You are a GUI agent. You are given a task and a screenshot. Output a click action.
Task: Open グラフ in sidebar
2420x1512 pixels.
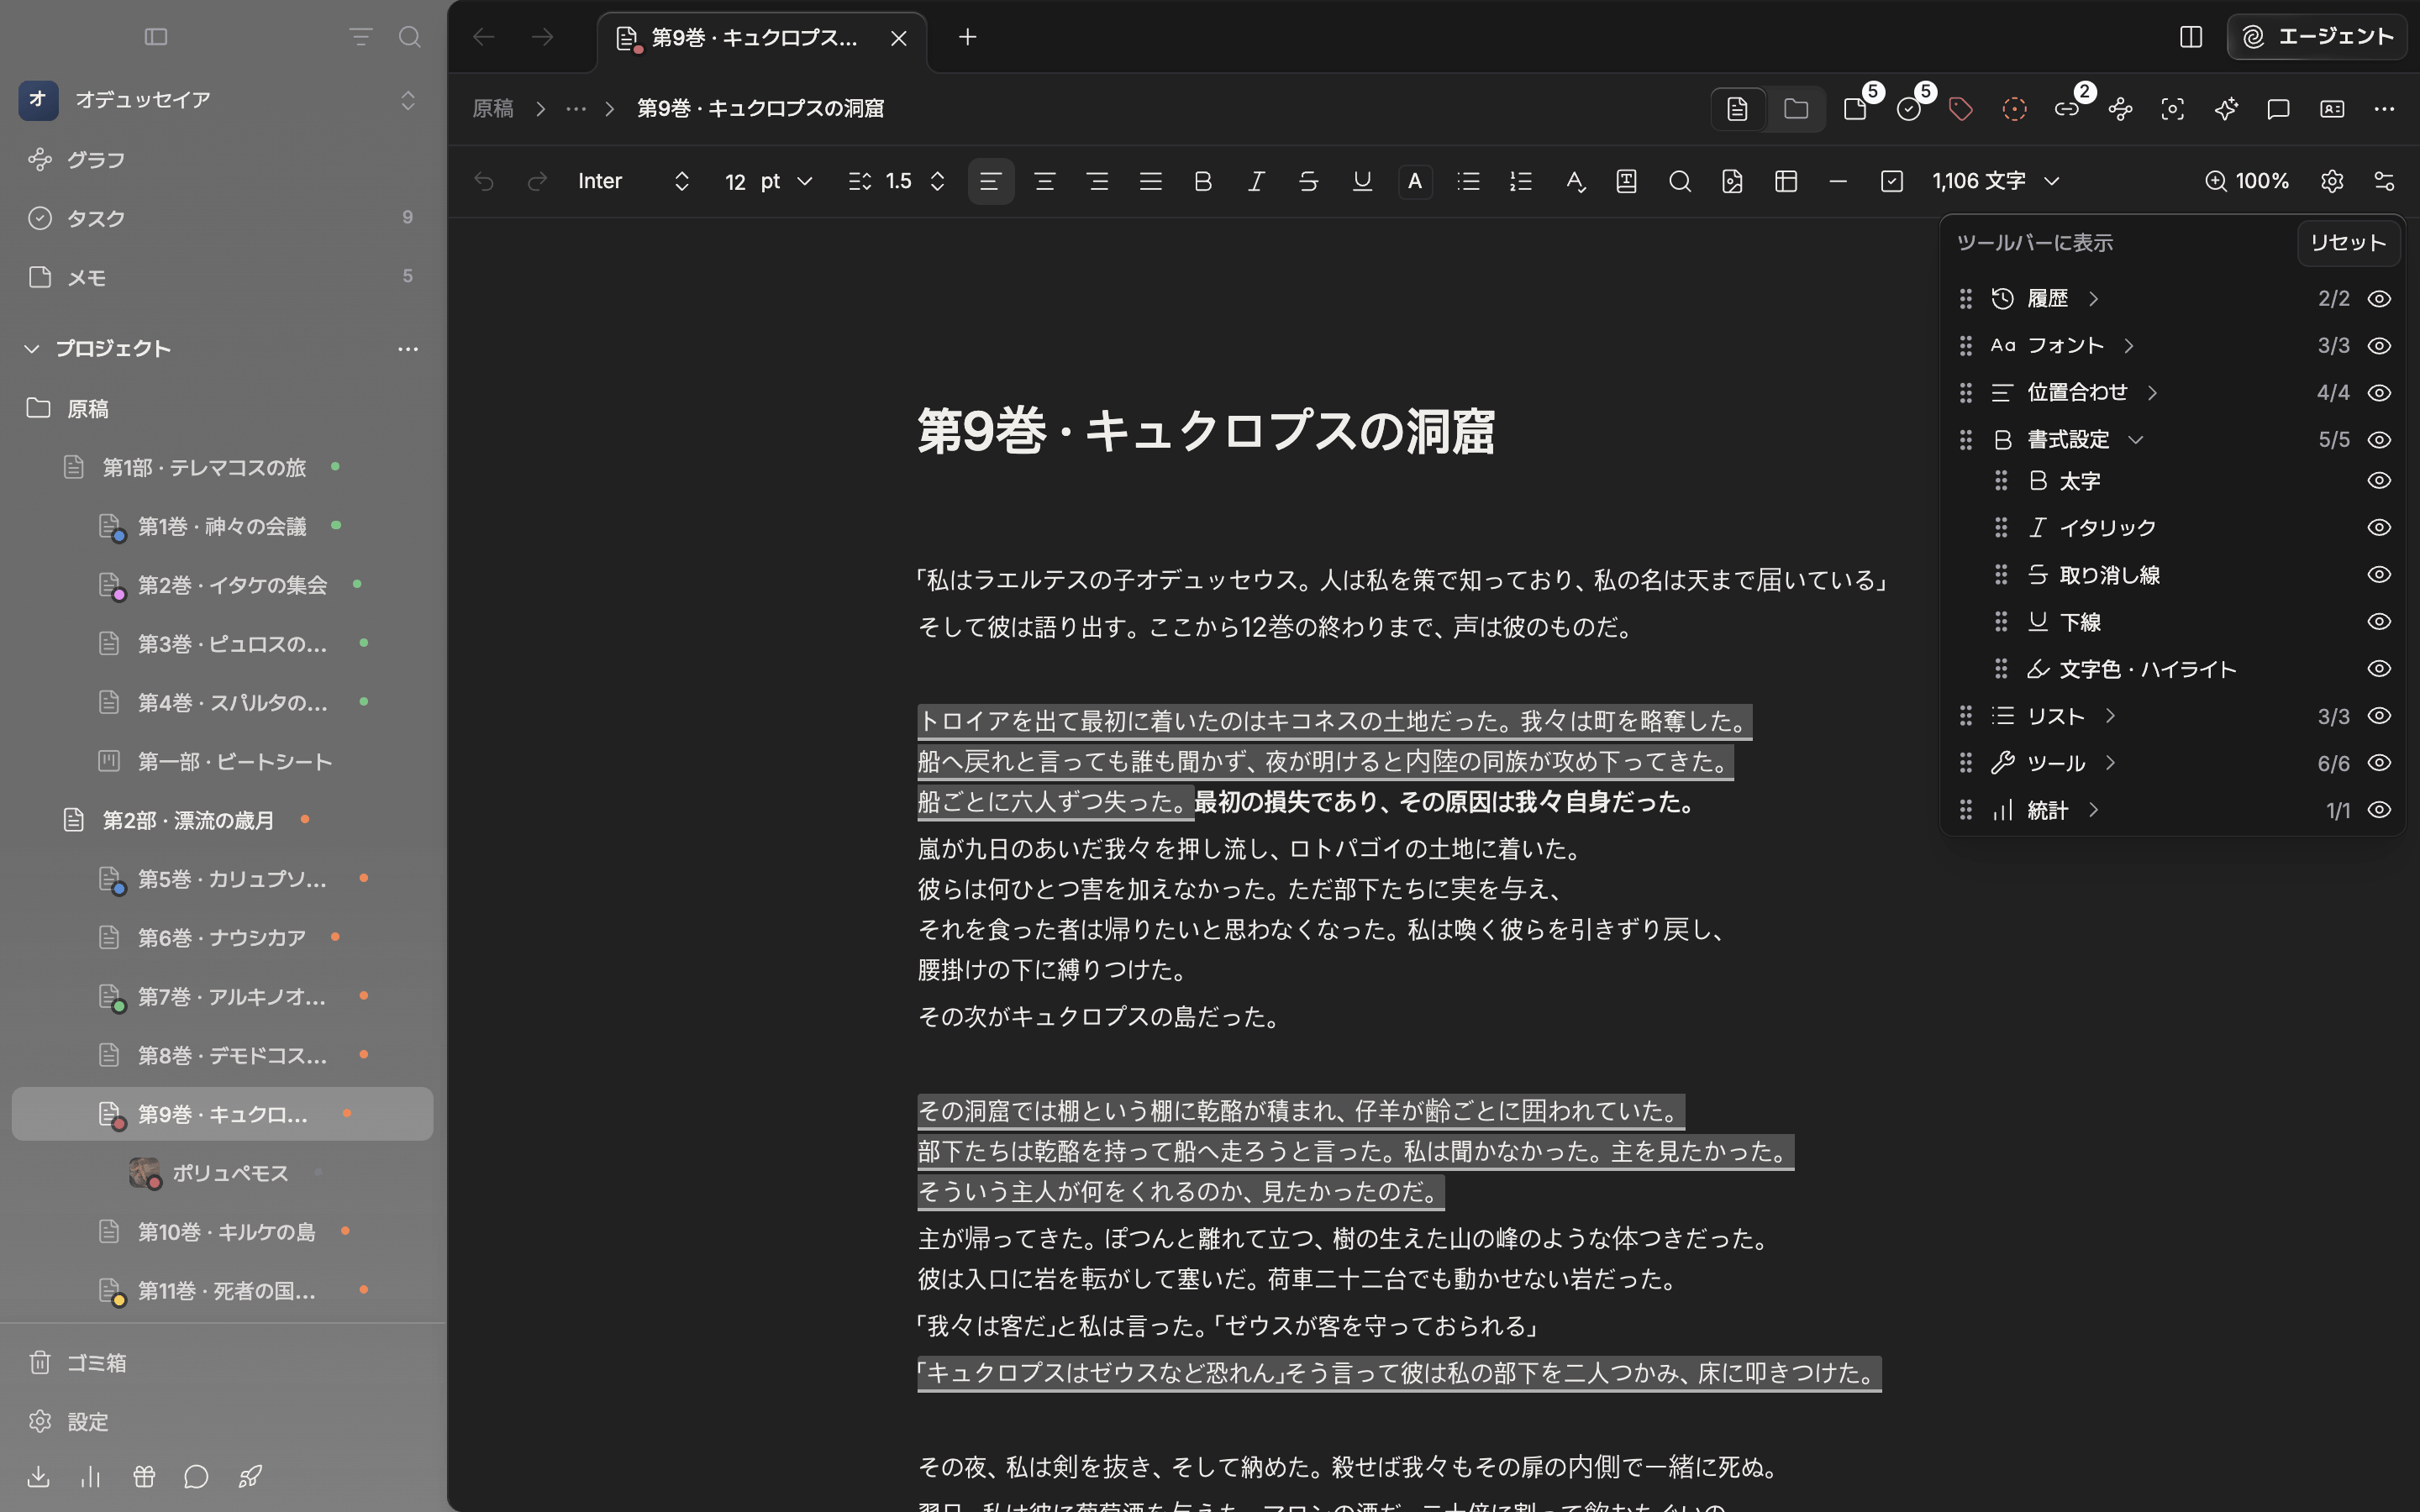(222, 160)
